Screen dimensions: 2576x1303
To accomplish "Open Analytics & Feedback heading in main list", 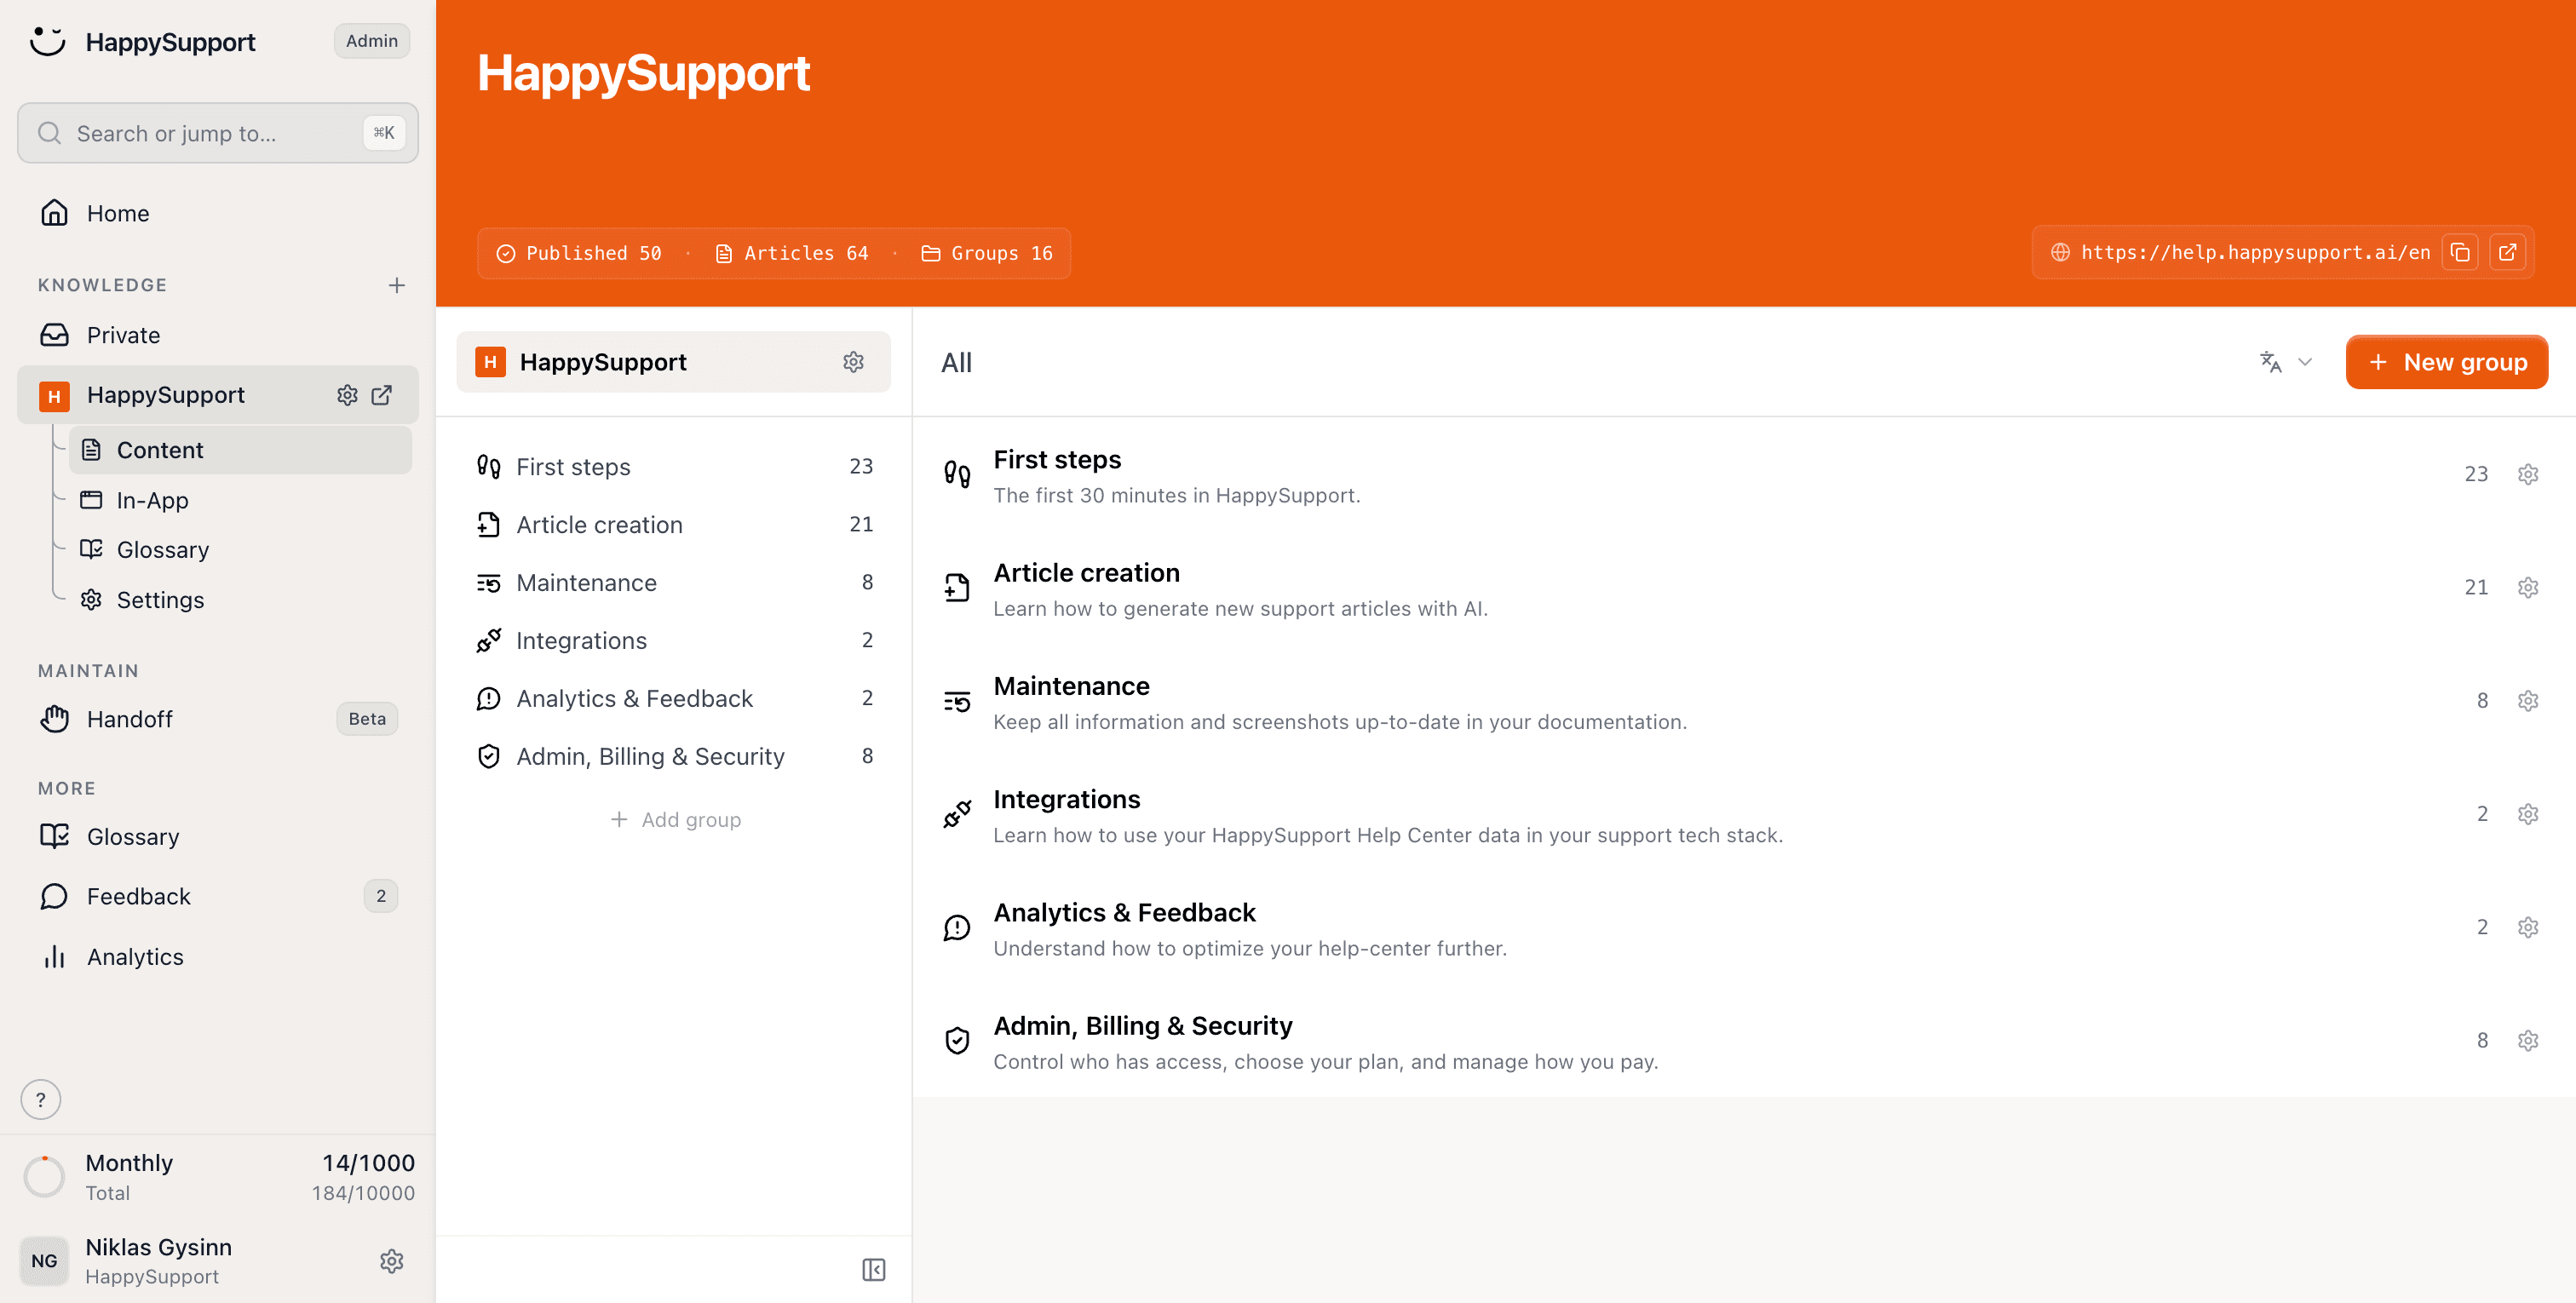I will (1124, 913).
